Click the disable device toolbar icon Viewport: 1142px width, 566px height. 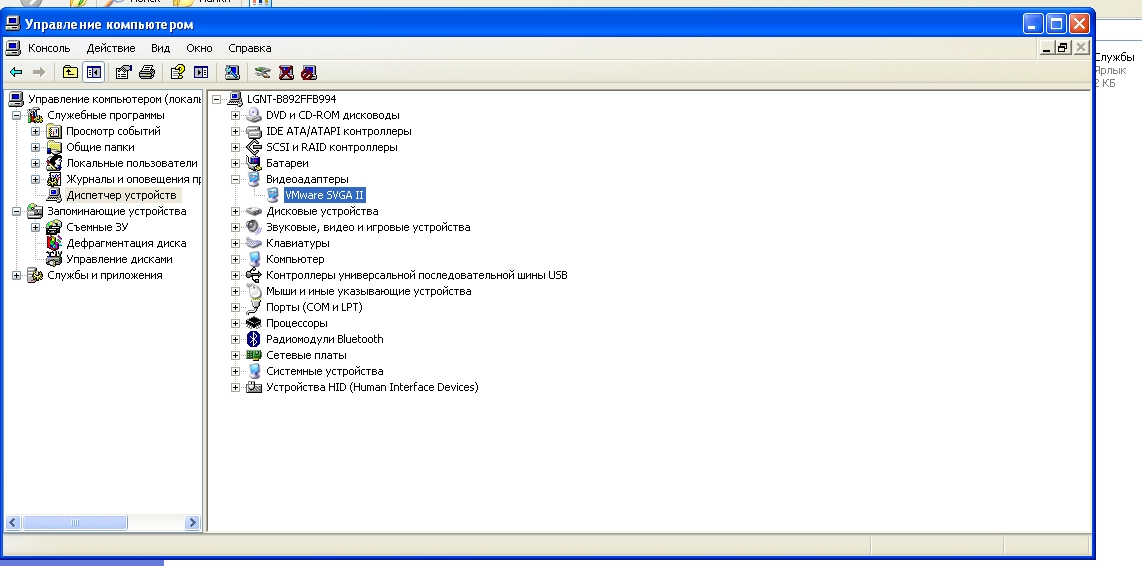pyautogui.click(x=309, y=72)
